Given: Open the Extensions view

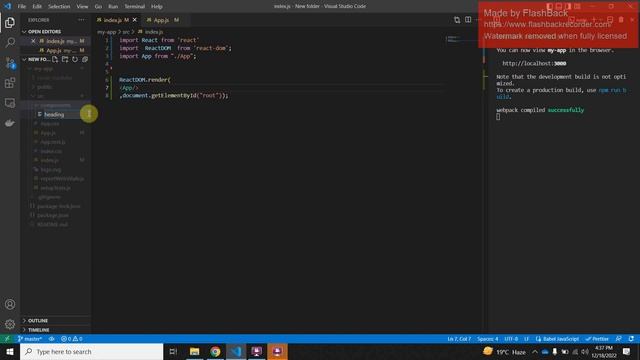Looking at the screenshot, I should click(10, 83).
